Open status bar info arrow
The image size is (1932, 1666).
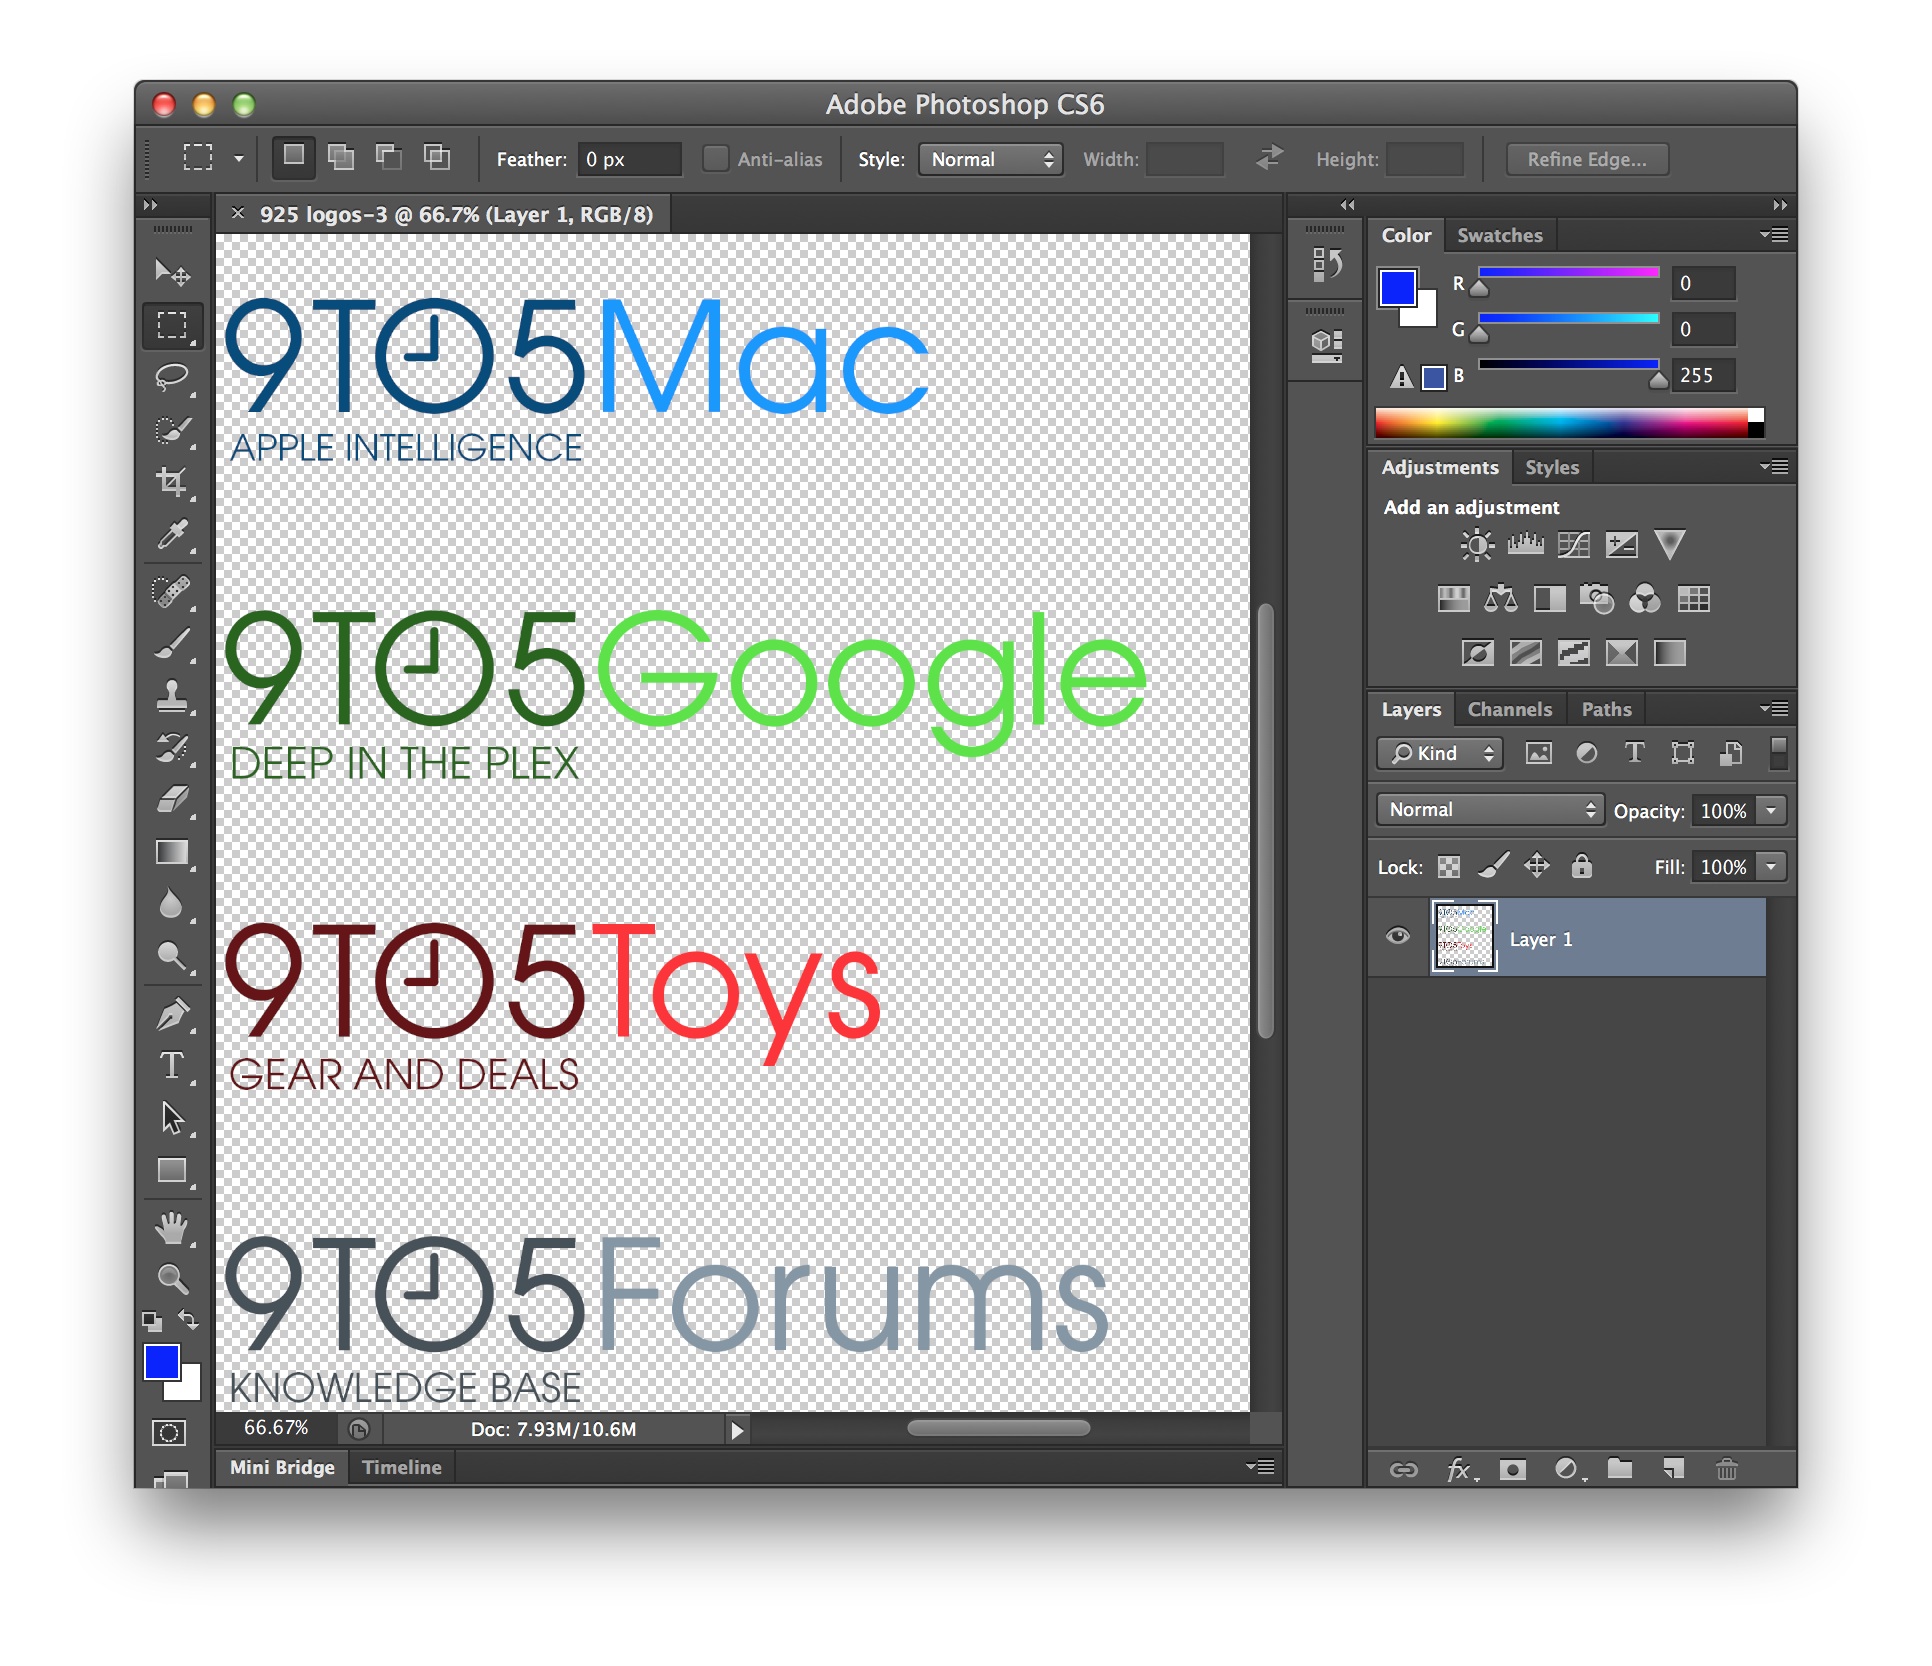pos(737,1431)
